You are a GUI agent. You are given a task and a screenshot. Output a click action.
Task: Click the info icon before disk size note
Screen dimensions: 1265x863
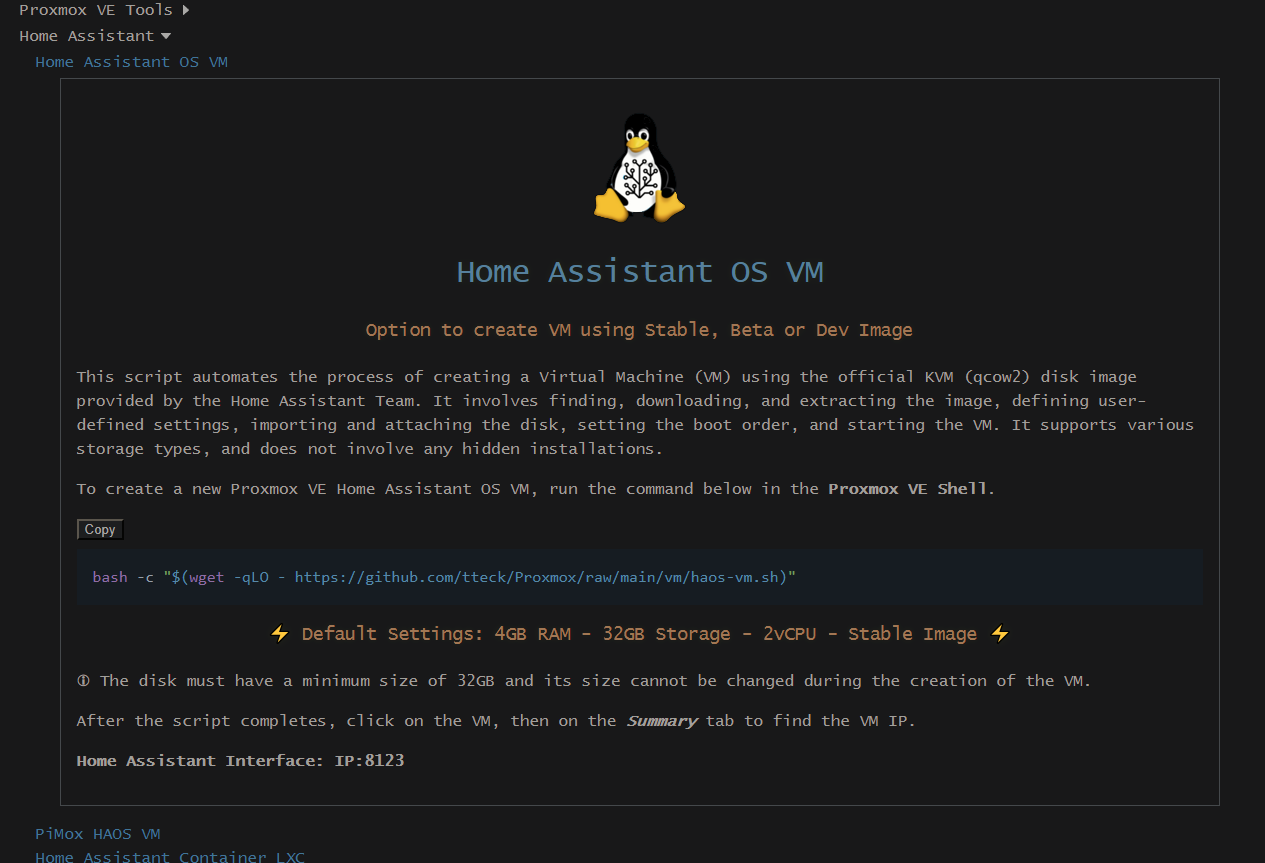(83, 681)
